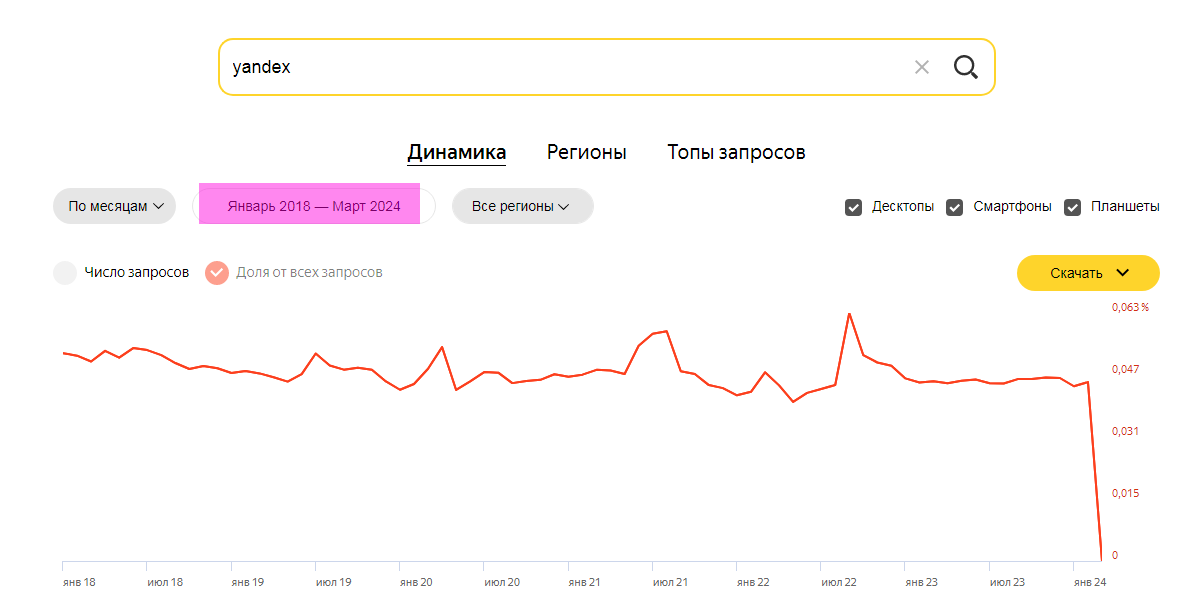Switch to the Топы запросов tab

[736, 153]
